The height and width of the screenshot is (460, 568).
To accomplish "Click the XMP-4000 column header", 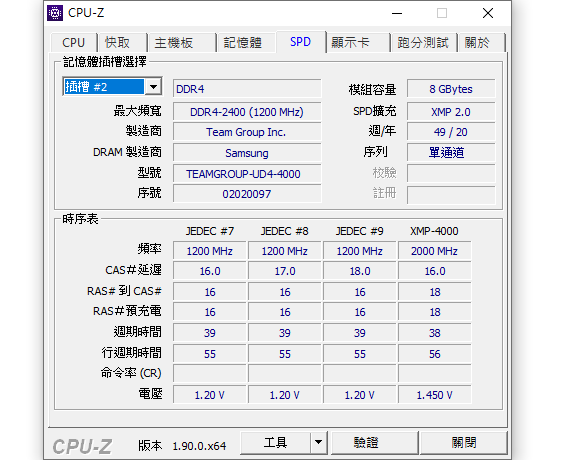I will (x=434, y=231).
